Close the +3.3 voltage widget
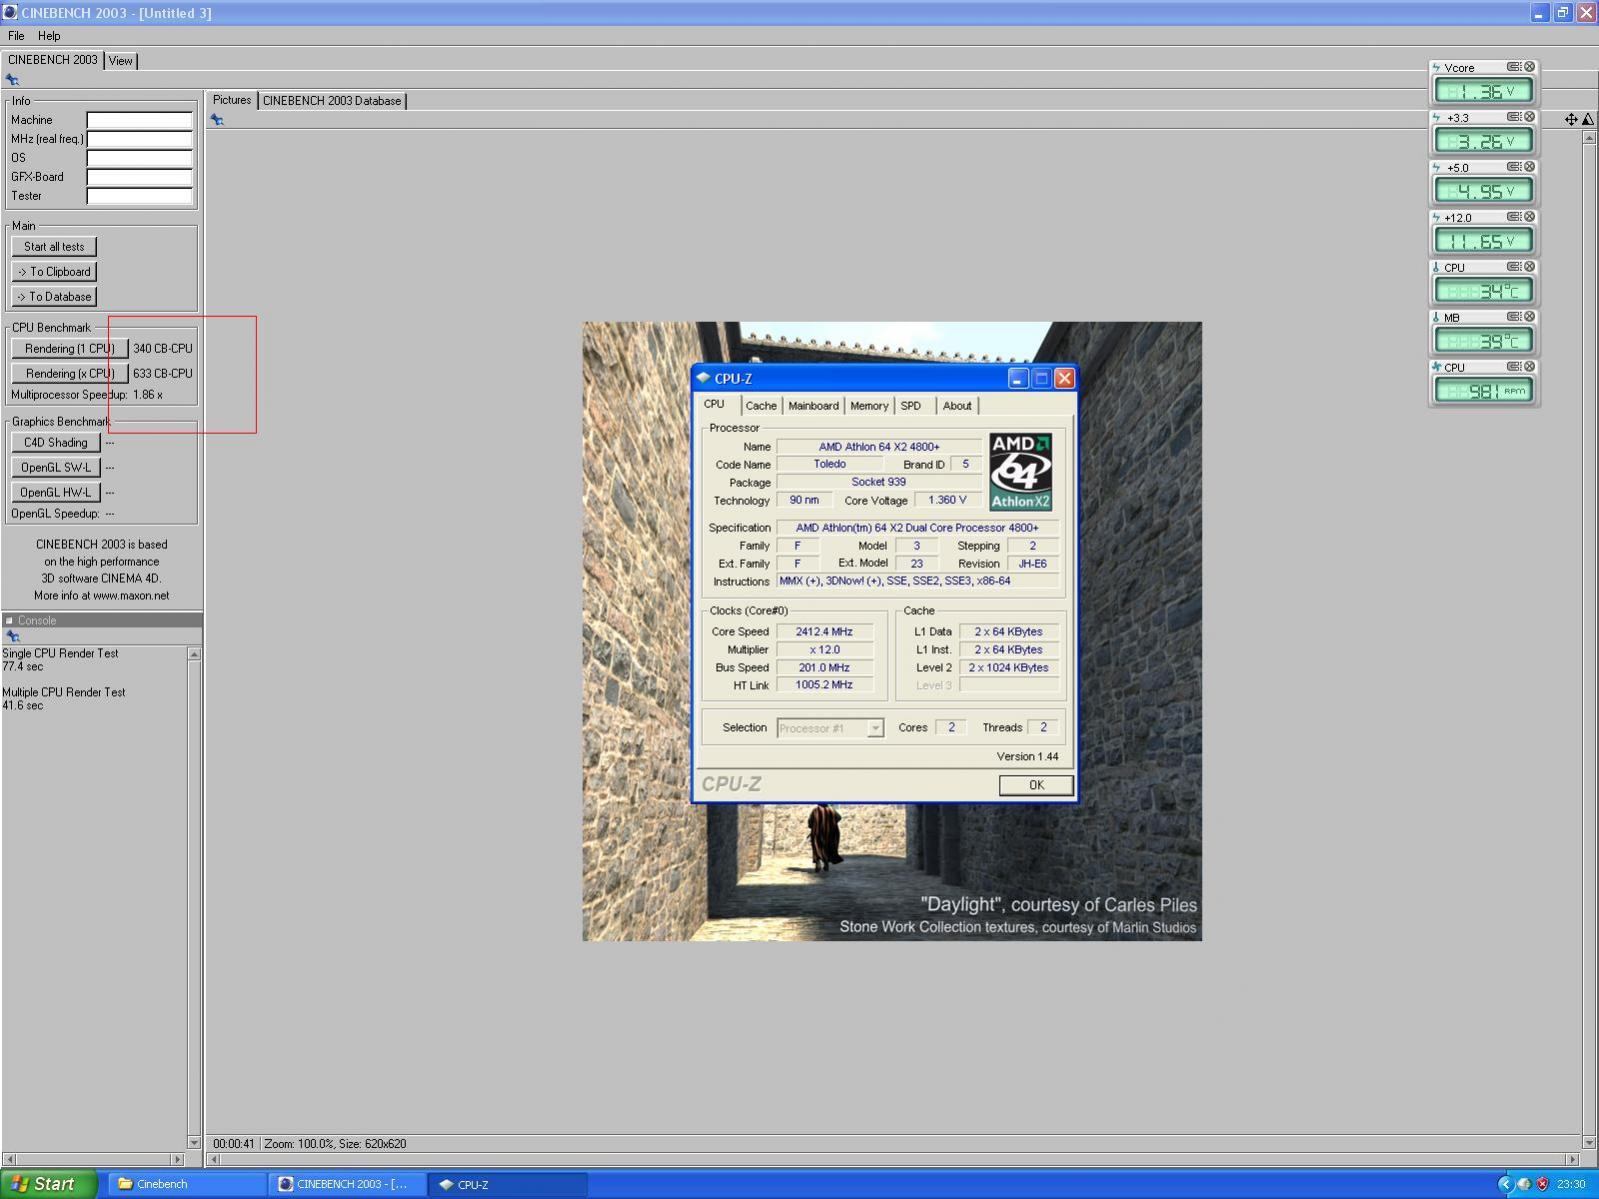This screenshot has height=1199, width=1599. pos(1529,117)
